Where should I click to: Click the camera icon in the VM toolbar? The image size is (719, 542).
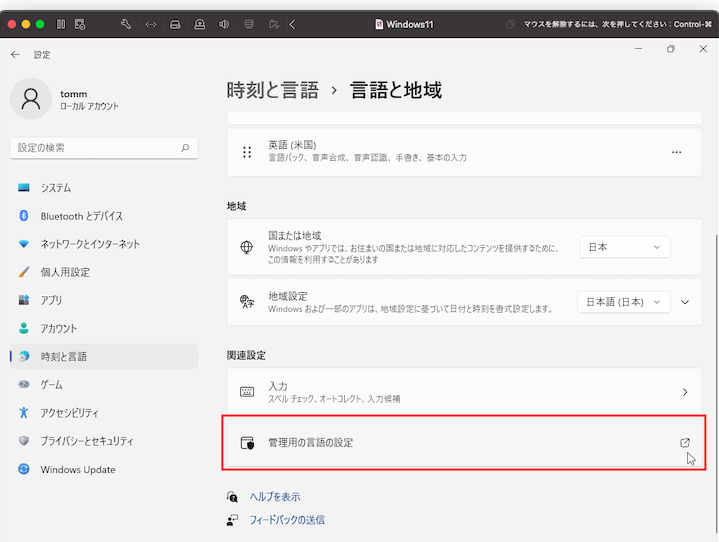pos(200,24)
